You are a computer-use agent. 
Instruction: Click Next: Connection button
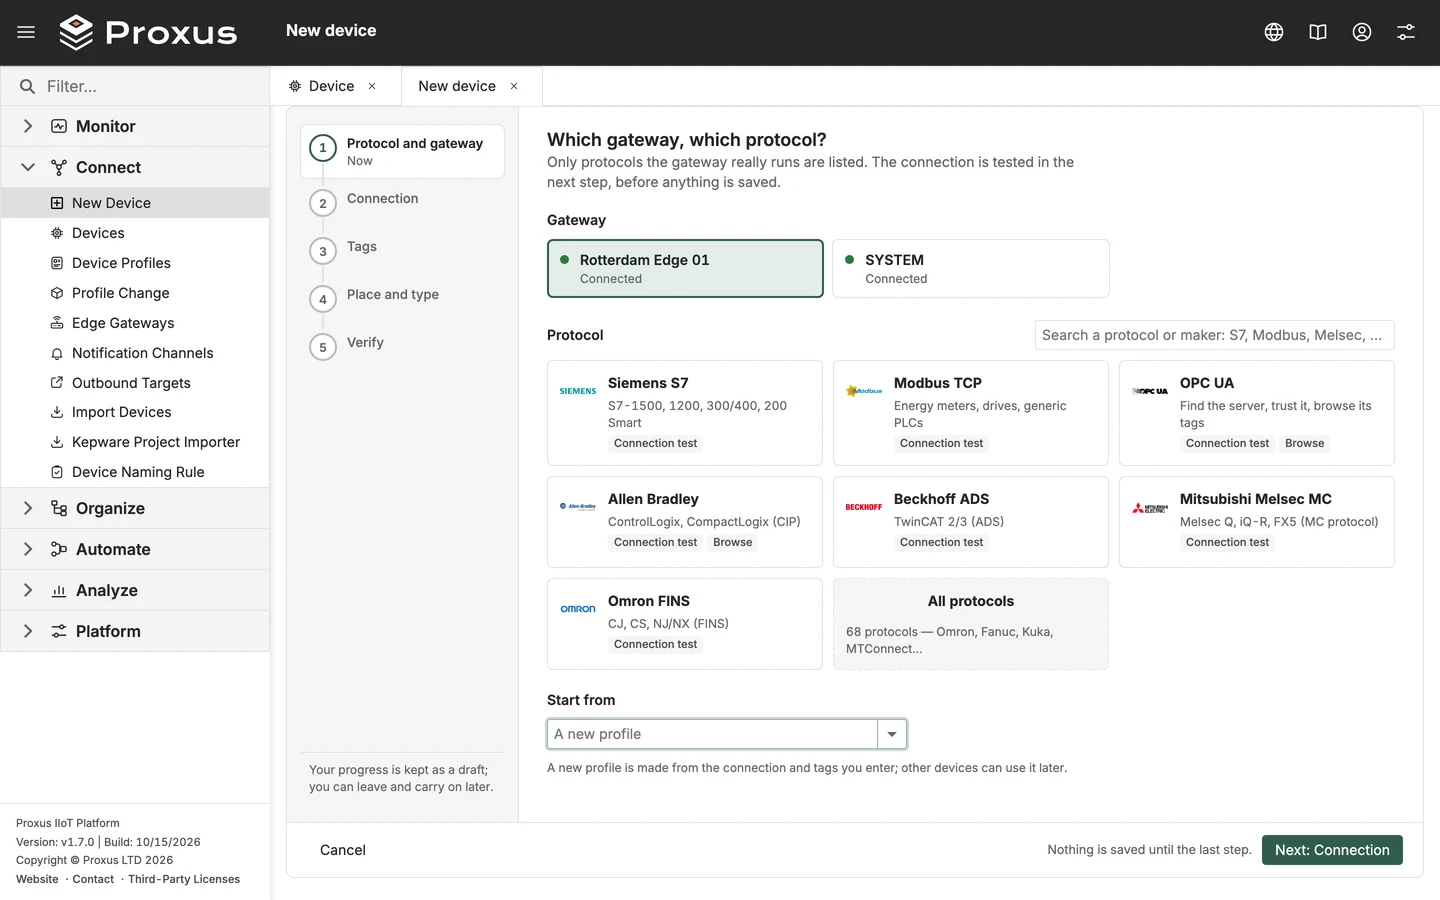pos(1332,850)
